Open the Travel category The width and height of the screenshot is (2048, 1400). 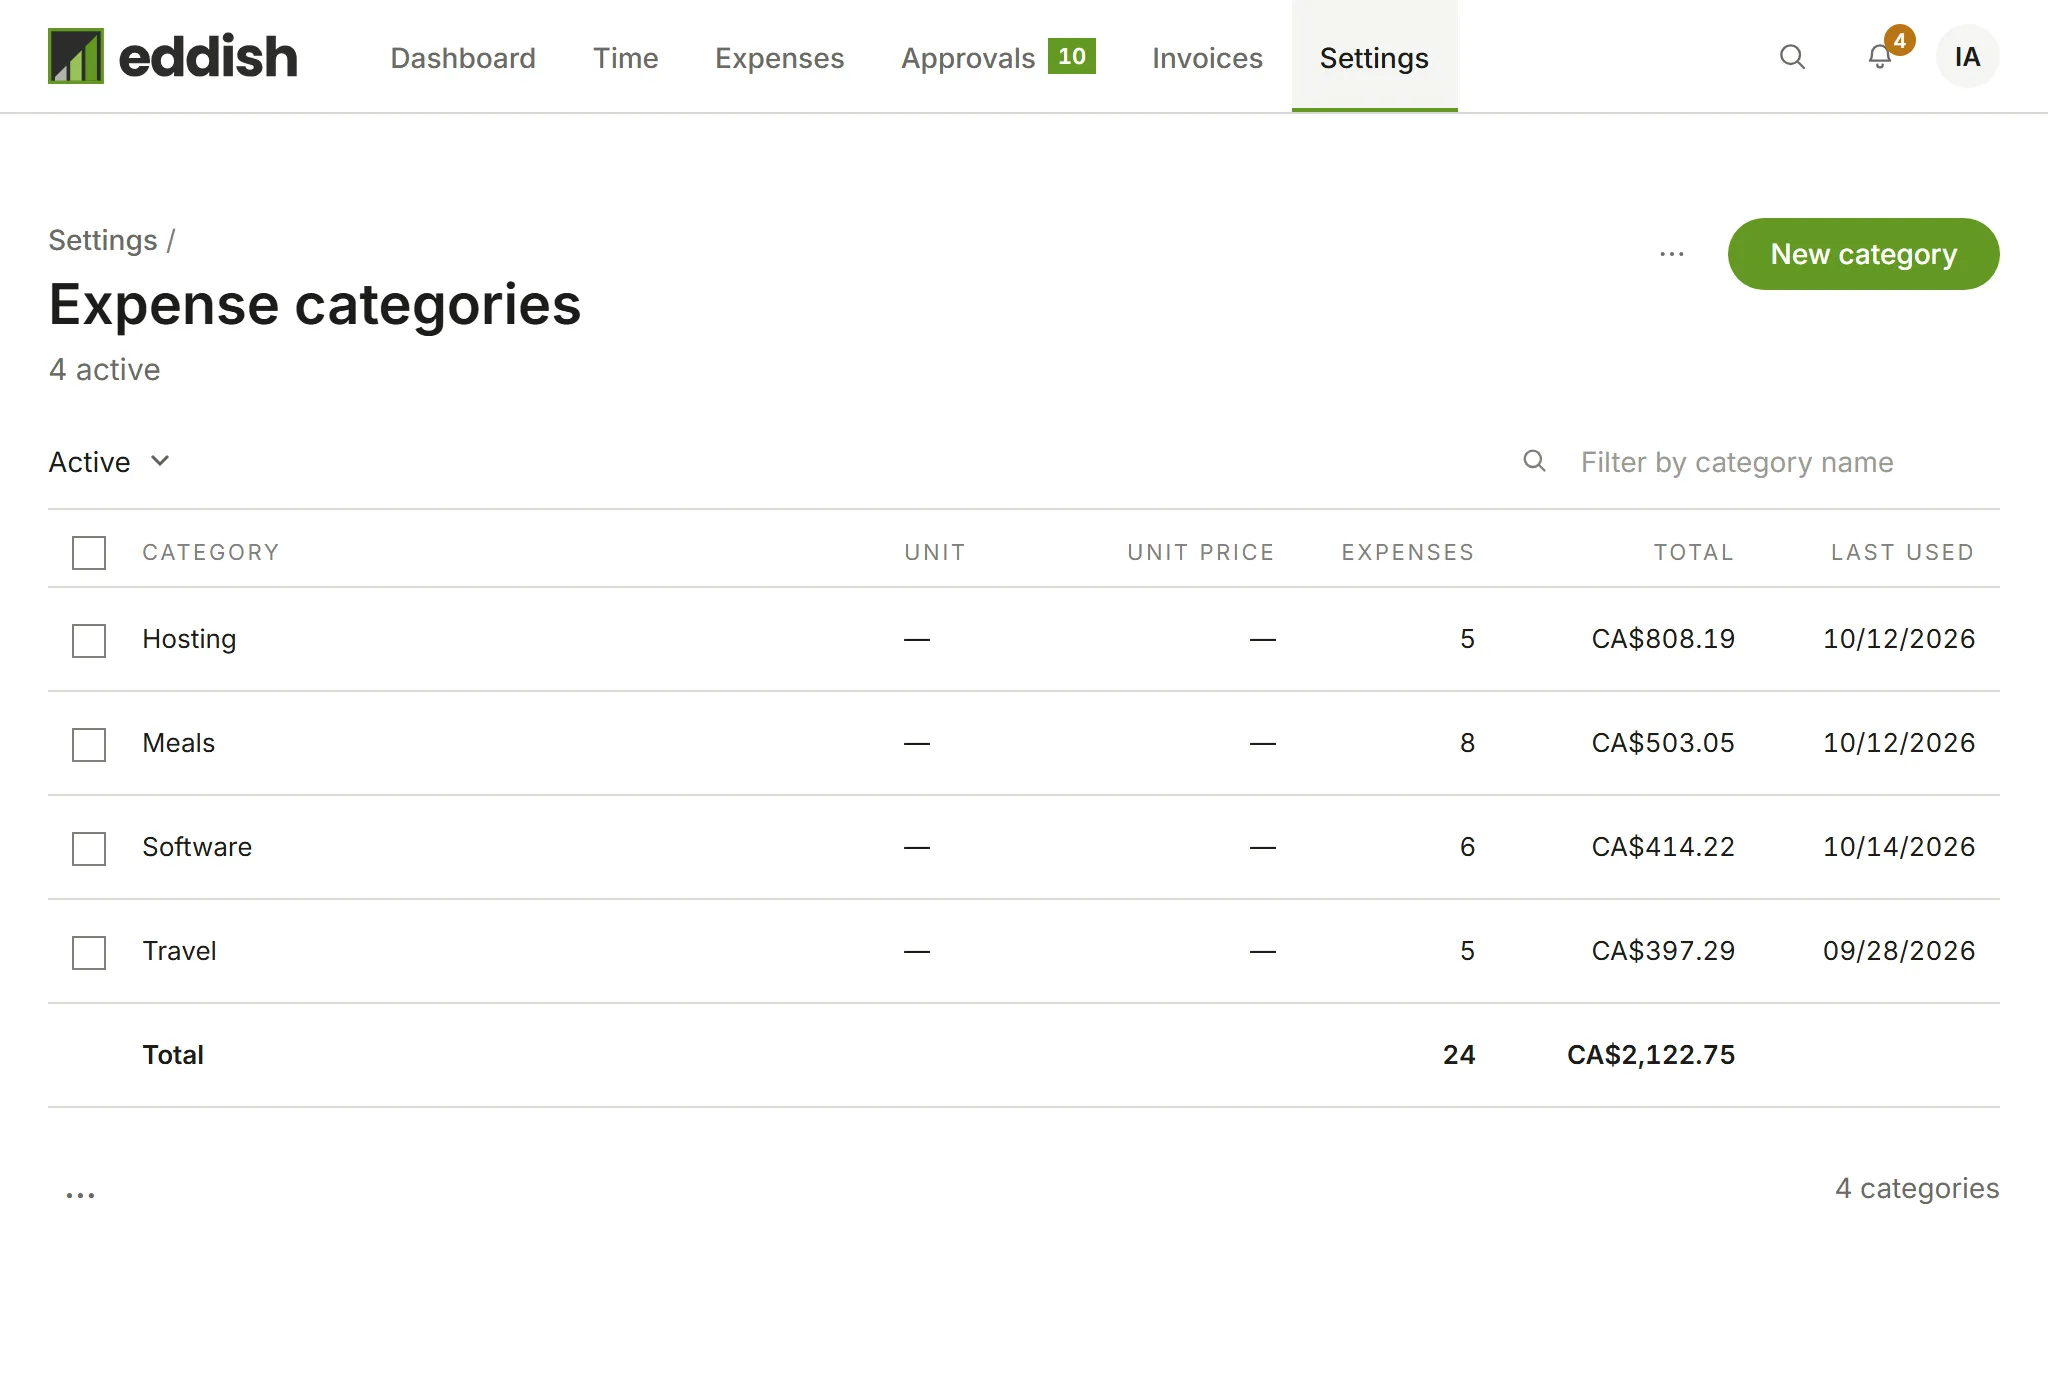coord(179,951)
